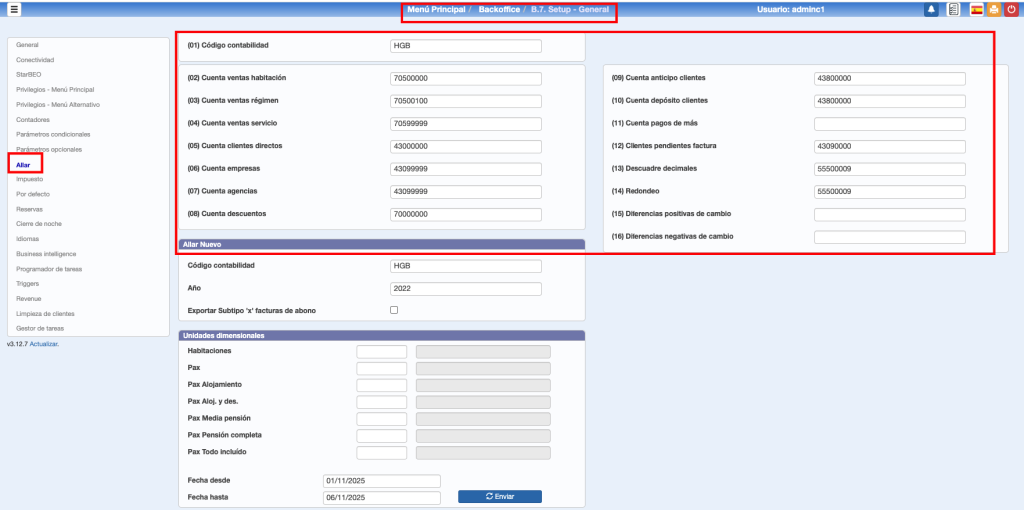Click the red power logout icon
The width and height of the screenshot is (1024, 510).
pos(1011,10)
